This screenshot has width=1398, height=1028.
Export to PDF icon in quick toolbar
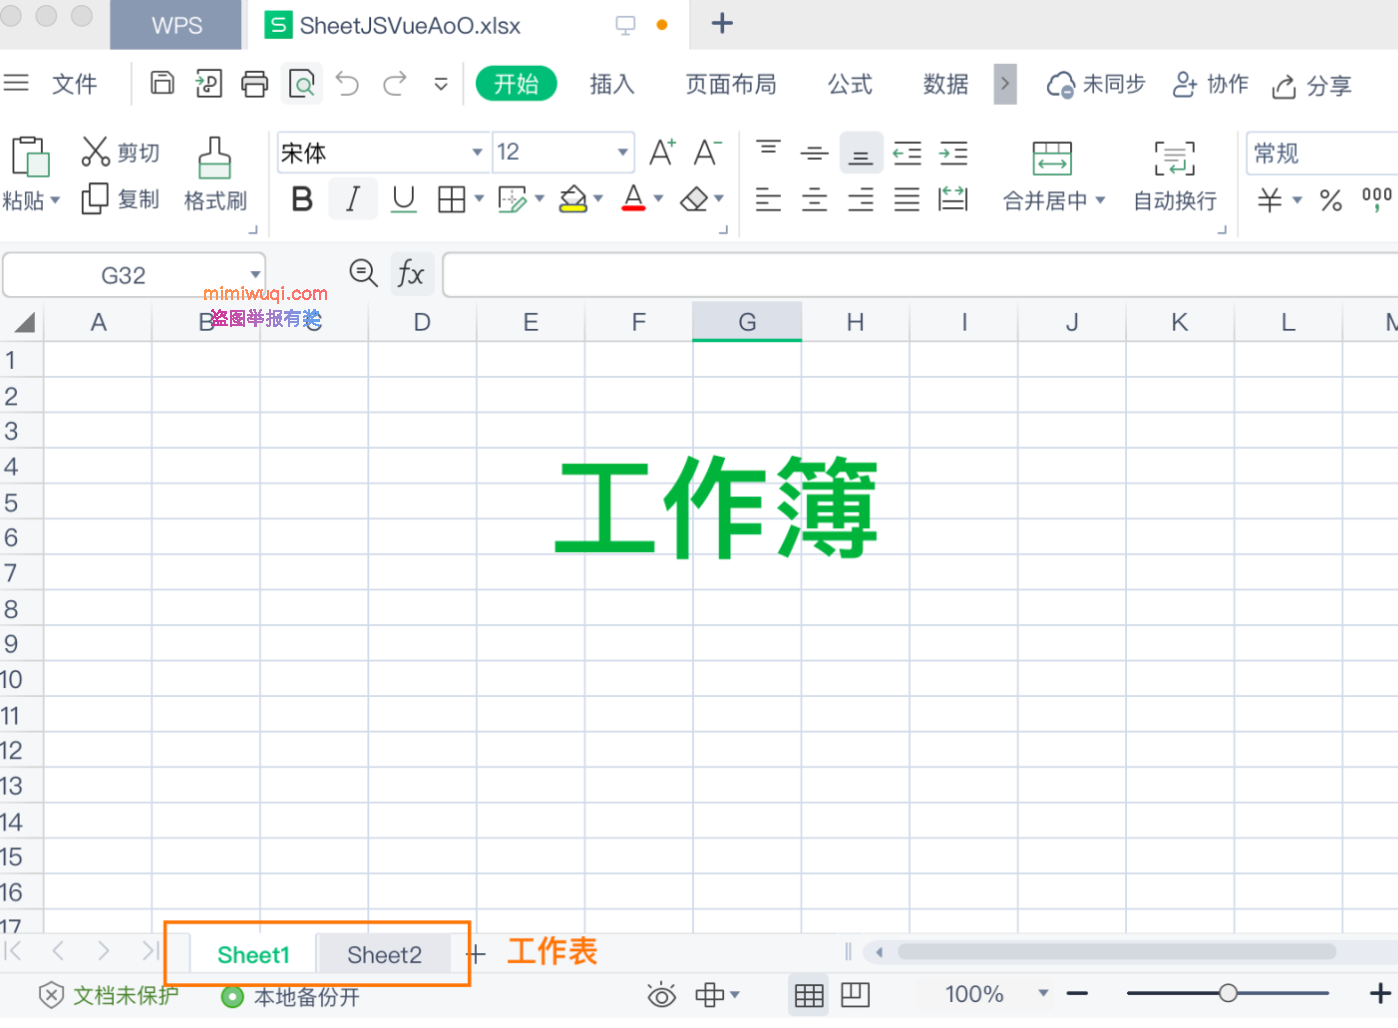[208, 83]
